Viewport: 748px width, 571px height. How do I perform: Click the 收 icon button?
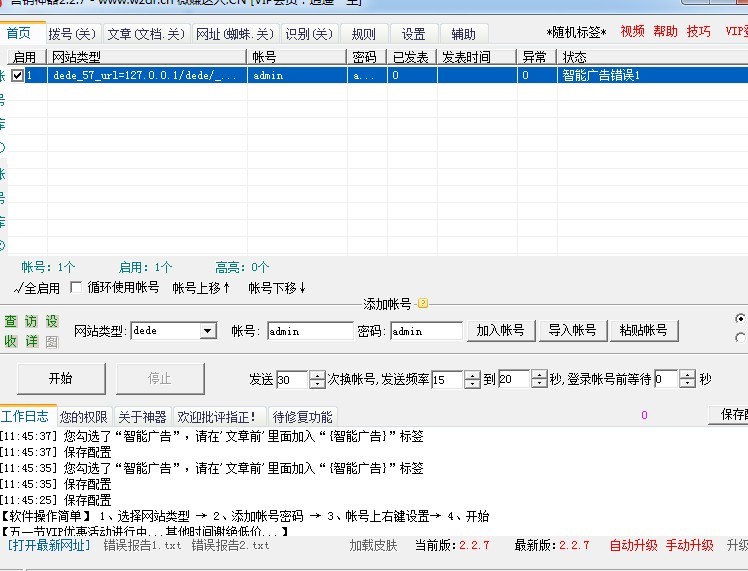pyautogui.click(x=11, y=341)
